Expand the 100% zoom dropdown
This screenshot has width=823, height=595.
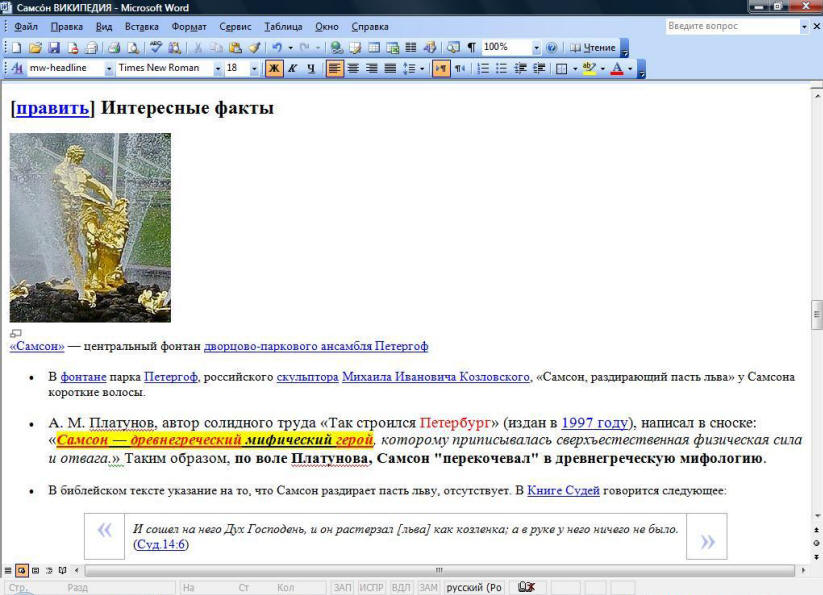pos(536,48)
